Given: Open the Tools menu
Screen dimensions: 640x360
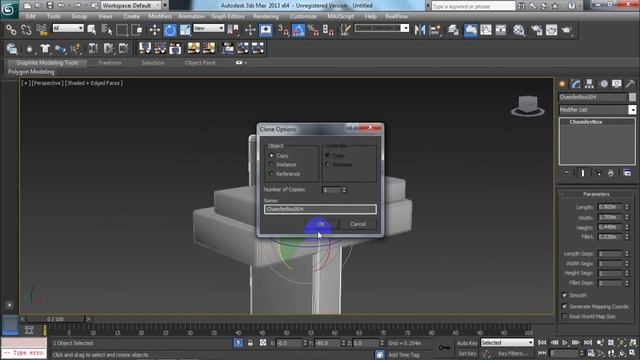Looking at the screenshot, I should point(53,16).
